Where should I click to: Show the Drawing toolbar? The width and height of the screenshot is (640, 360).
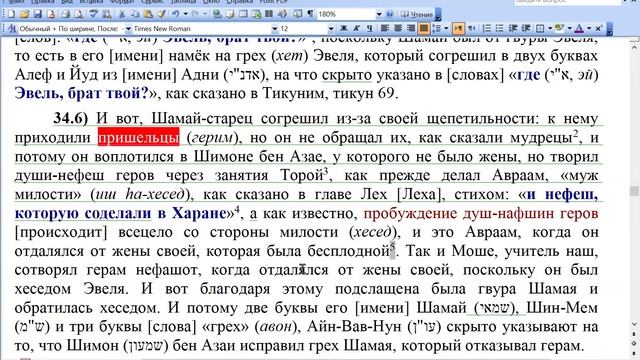coord(282,14)
